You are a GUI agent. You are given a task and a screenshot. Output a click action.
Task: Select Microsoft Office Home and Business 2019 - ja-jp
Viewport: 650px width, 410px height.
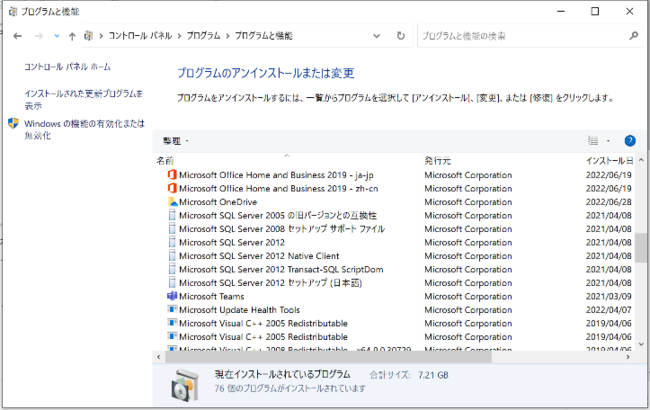276,175
